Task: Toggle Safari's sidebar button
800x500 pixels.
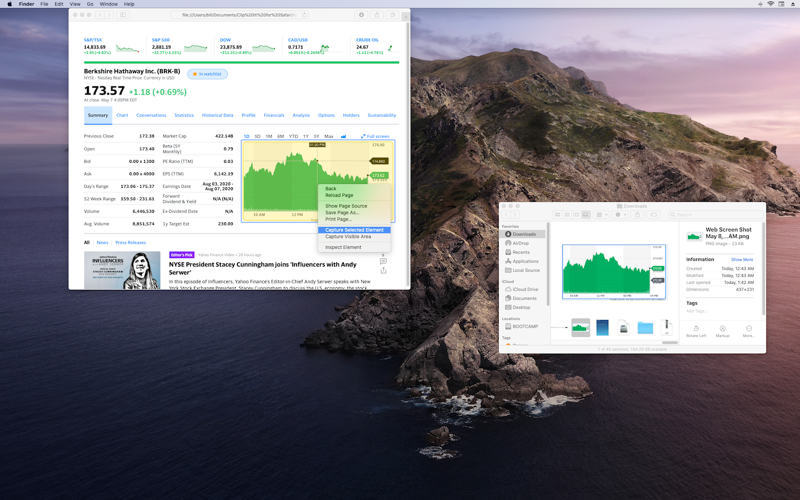Action: 123,15
